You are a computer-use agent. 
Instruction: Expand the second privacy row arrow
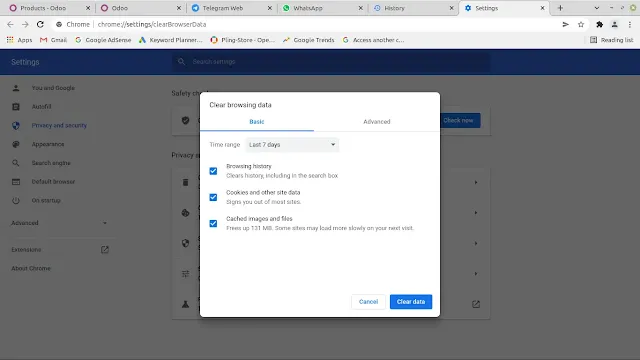tap(476, 213)
